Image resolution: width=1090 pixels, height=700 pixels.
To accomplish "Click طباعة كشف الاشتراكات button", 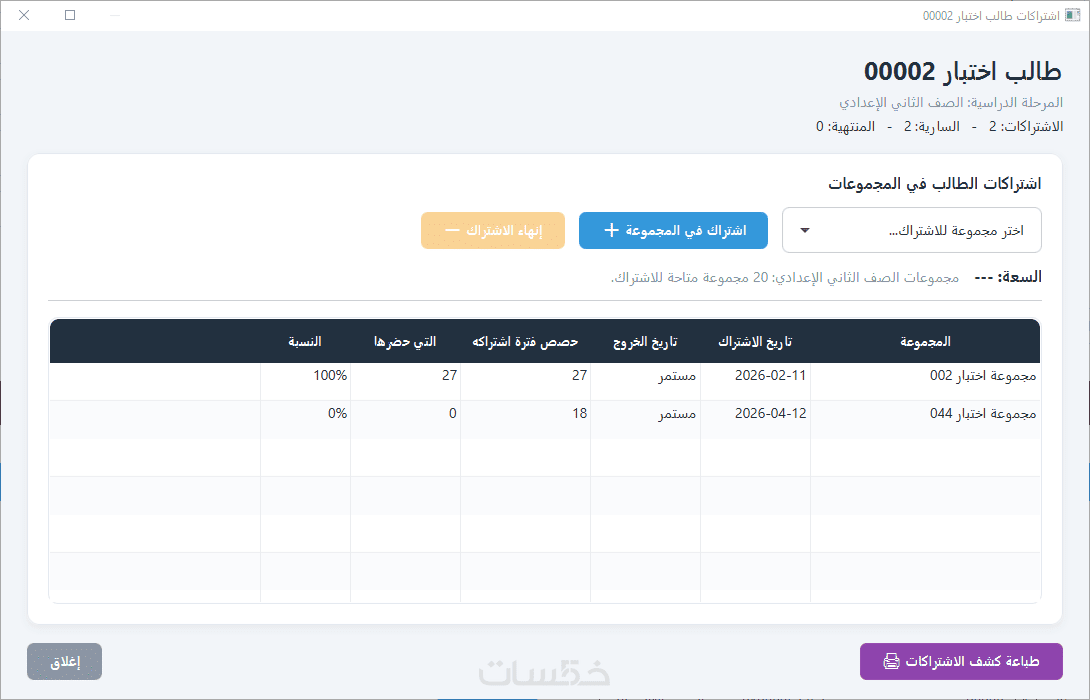I will coord(961,661).
